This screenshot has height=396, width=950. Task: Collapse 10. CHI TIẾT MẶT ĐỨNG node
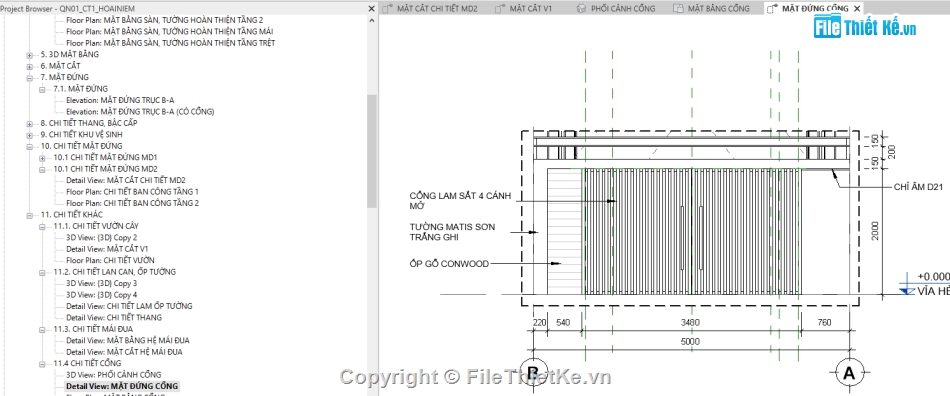tap(29, 147)
